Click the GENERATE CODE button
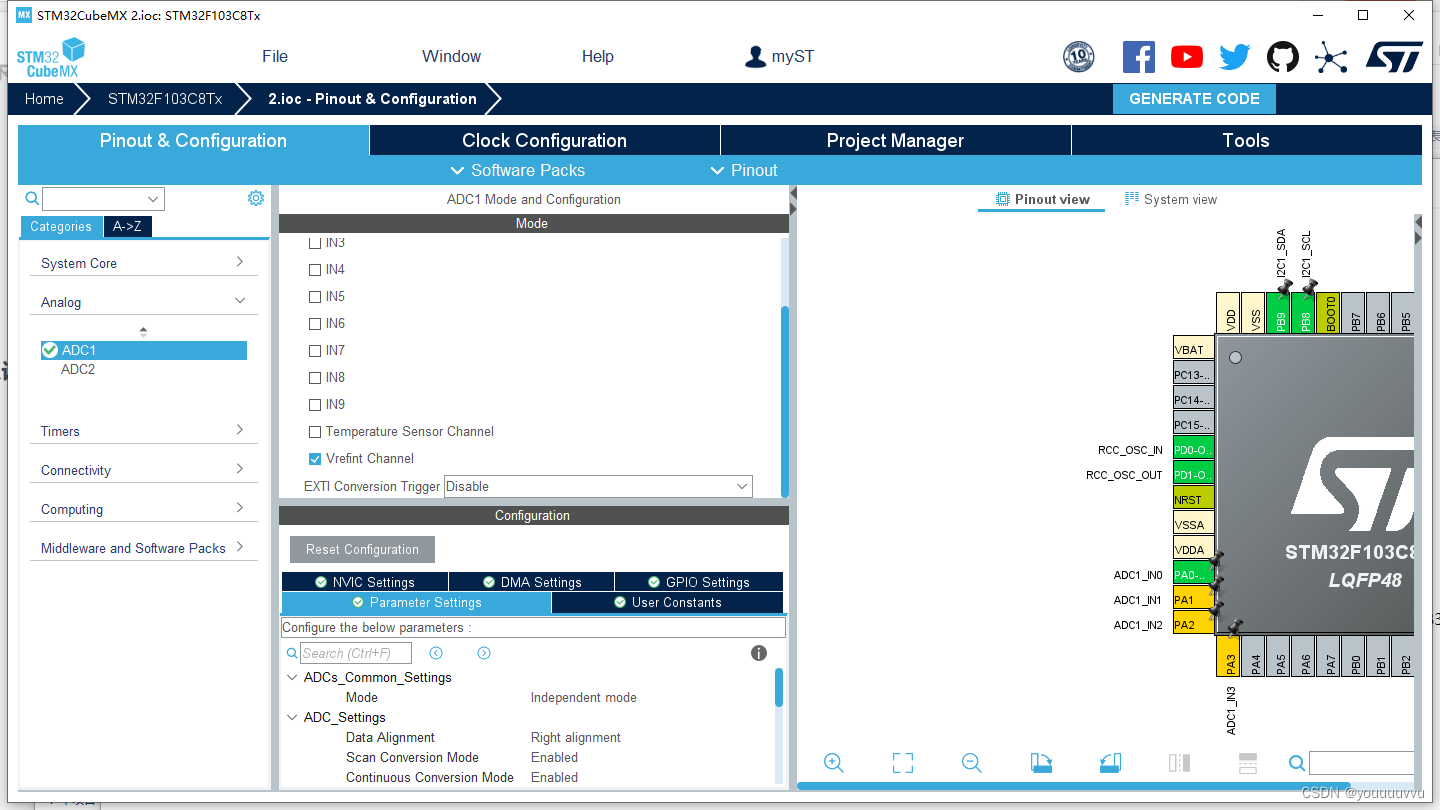The image size is (1440, 810). pos(1194,98)
